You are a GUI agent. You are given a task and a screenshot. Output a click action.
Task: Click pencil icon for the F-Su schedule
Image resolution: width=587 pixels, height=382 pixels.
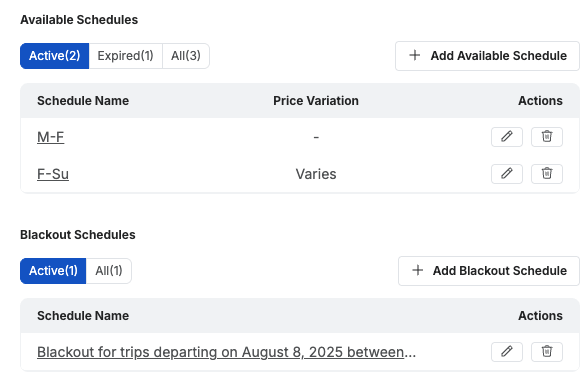(507, 174)
